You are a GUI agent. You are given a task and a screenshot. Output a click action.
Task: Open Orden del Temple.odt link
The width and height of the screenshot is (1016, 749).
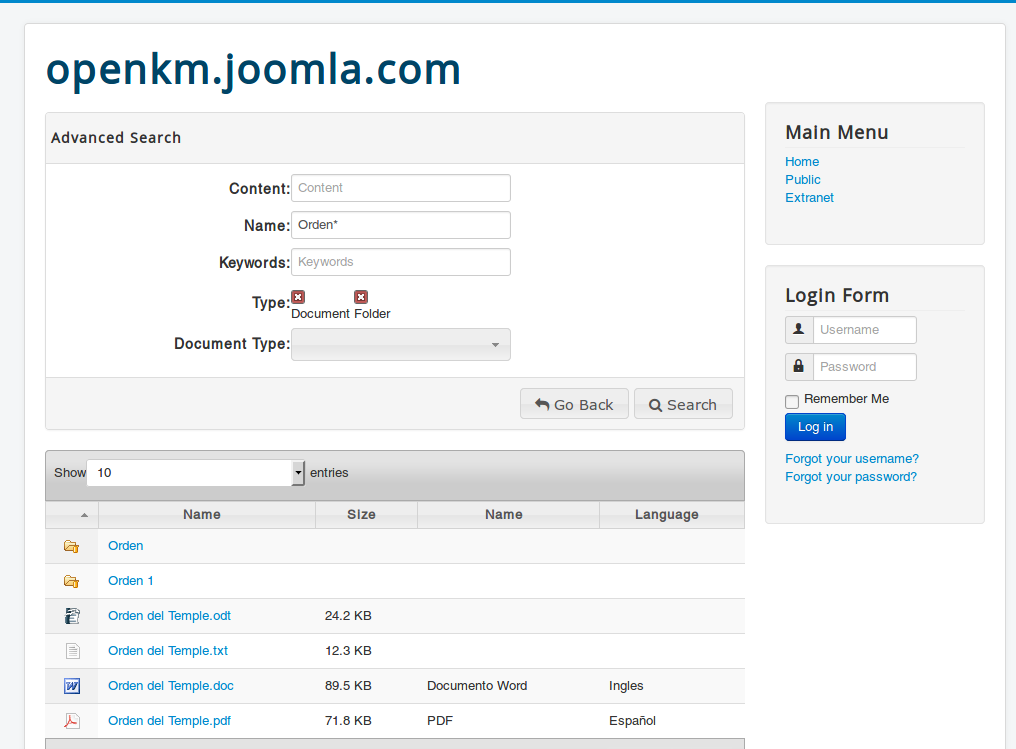click(169, 616)
